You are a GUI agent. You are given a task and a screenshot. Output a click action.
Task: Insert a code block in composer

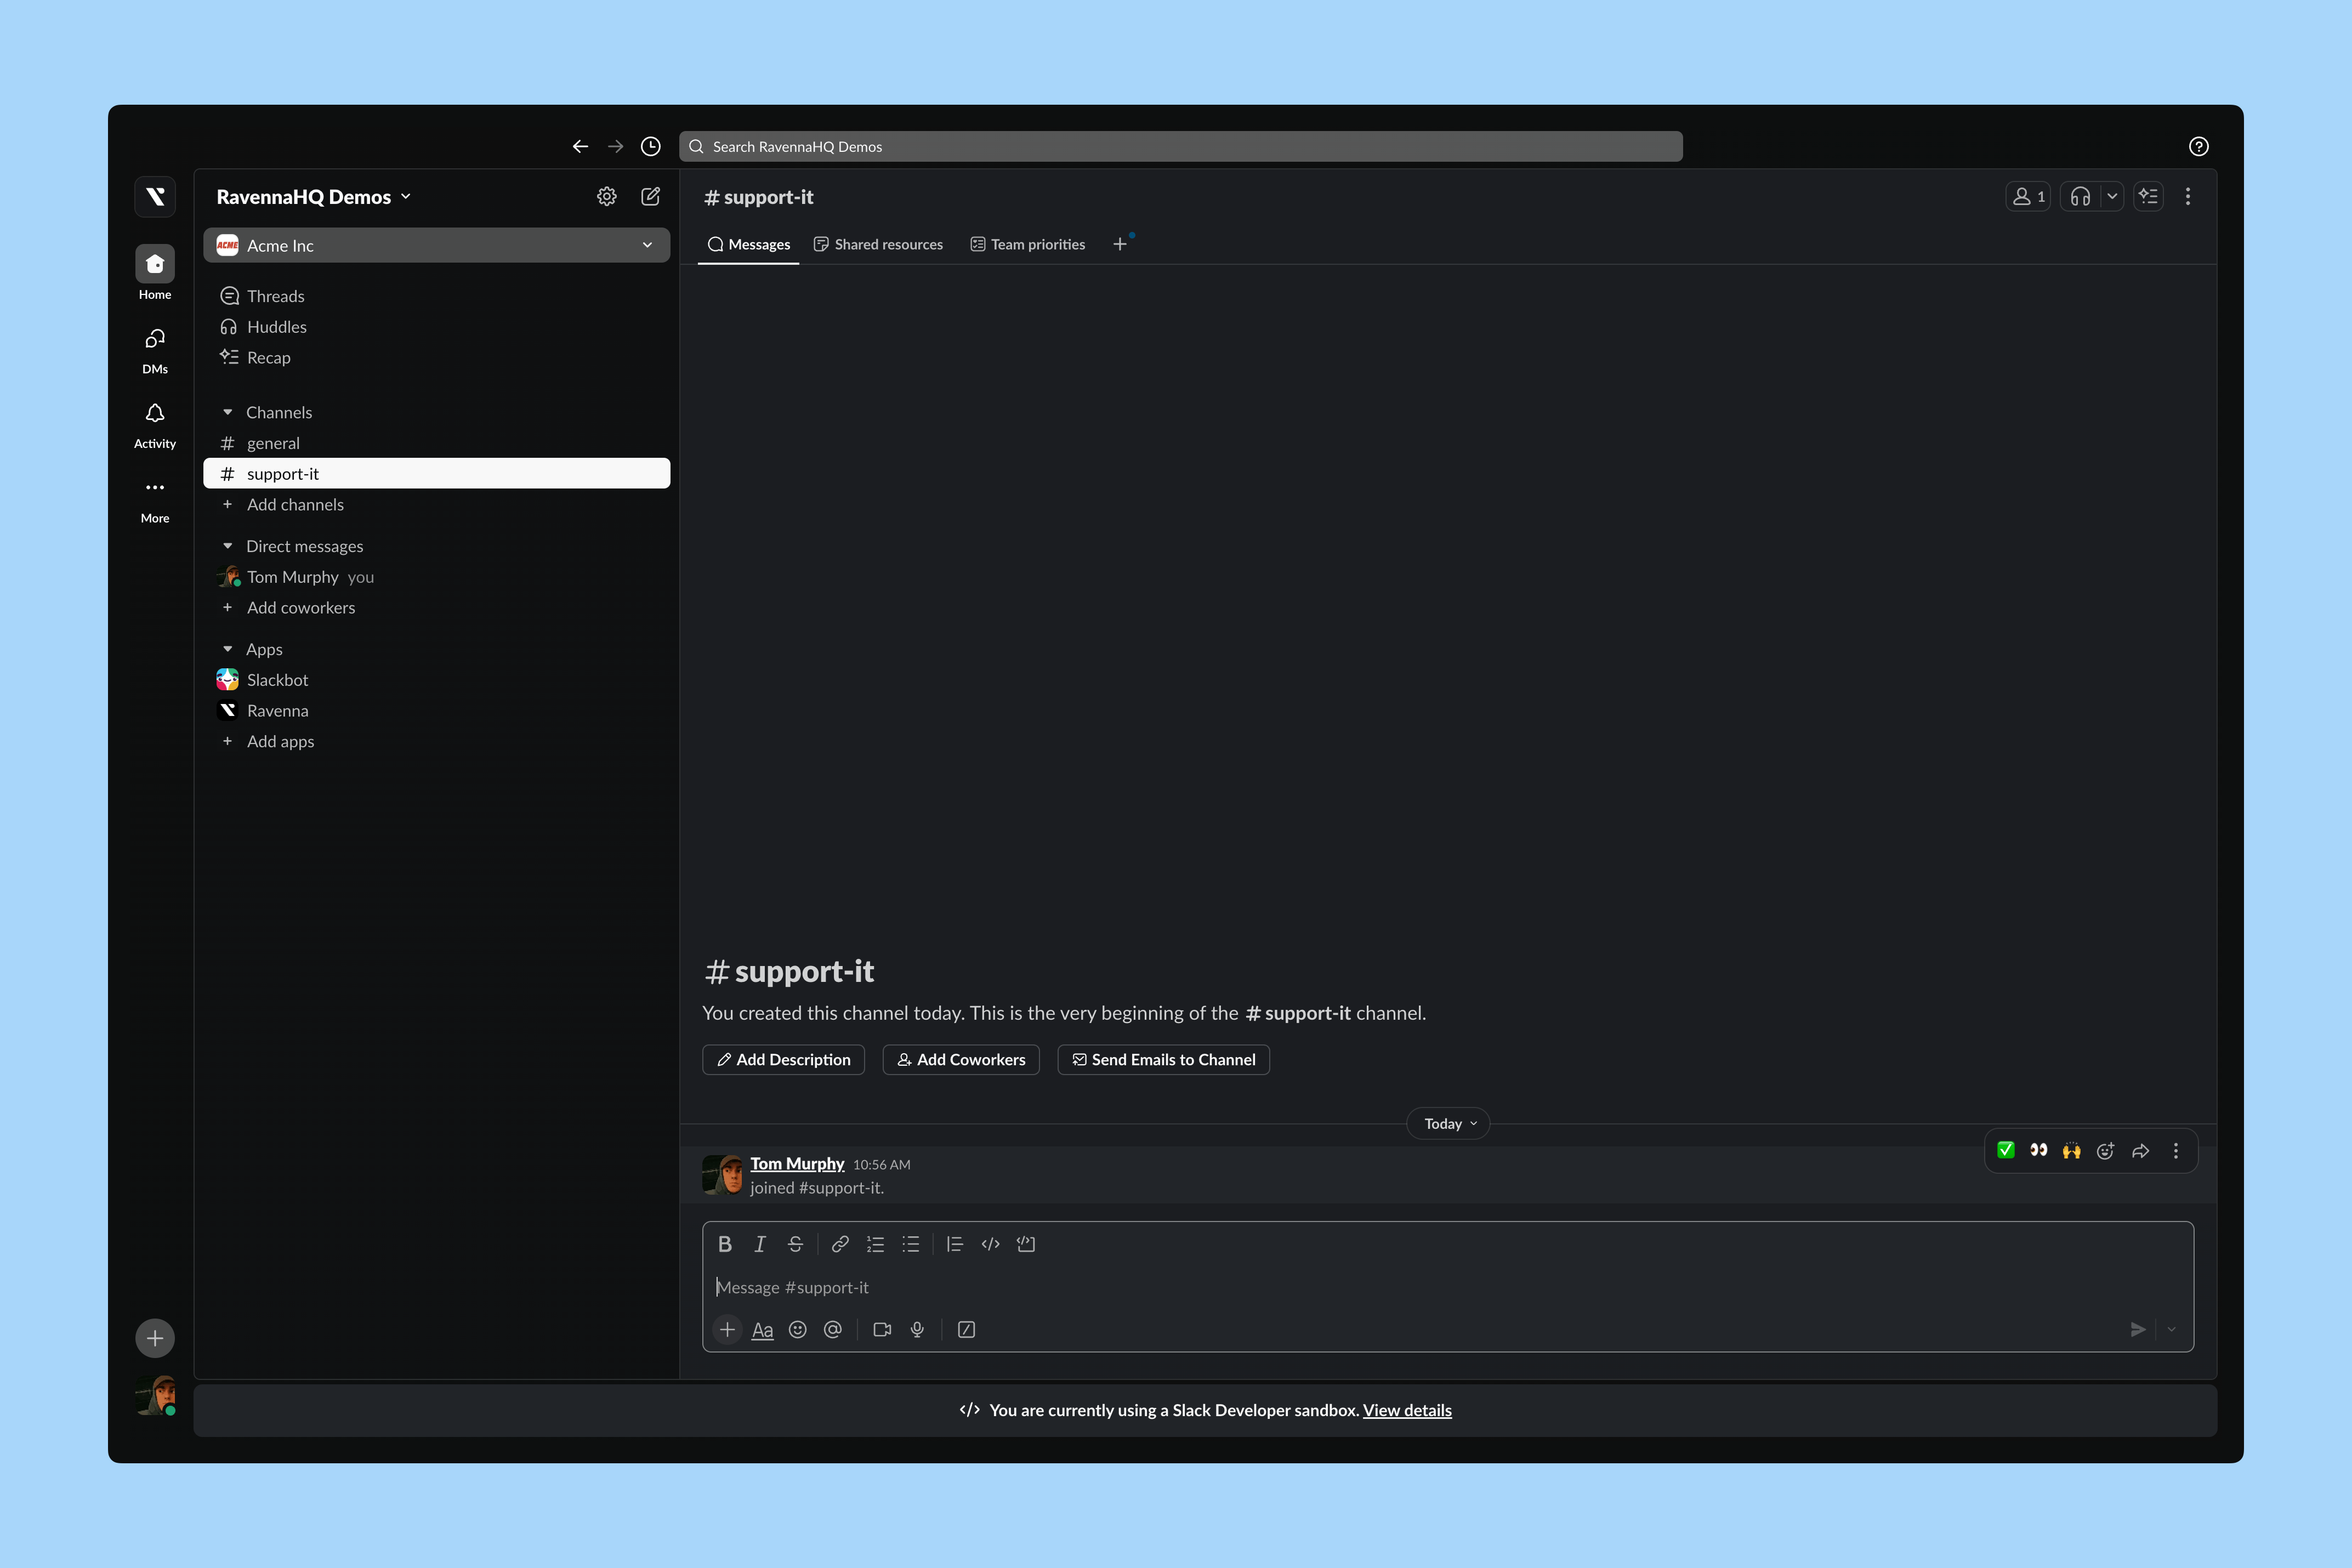click(x=1025, y=1244)
